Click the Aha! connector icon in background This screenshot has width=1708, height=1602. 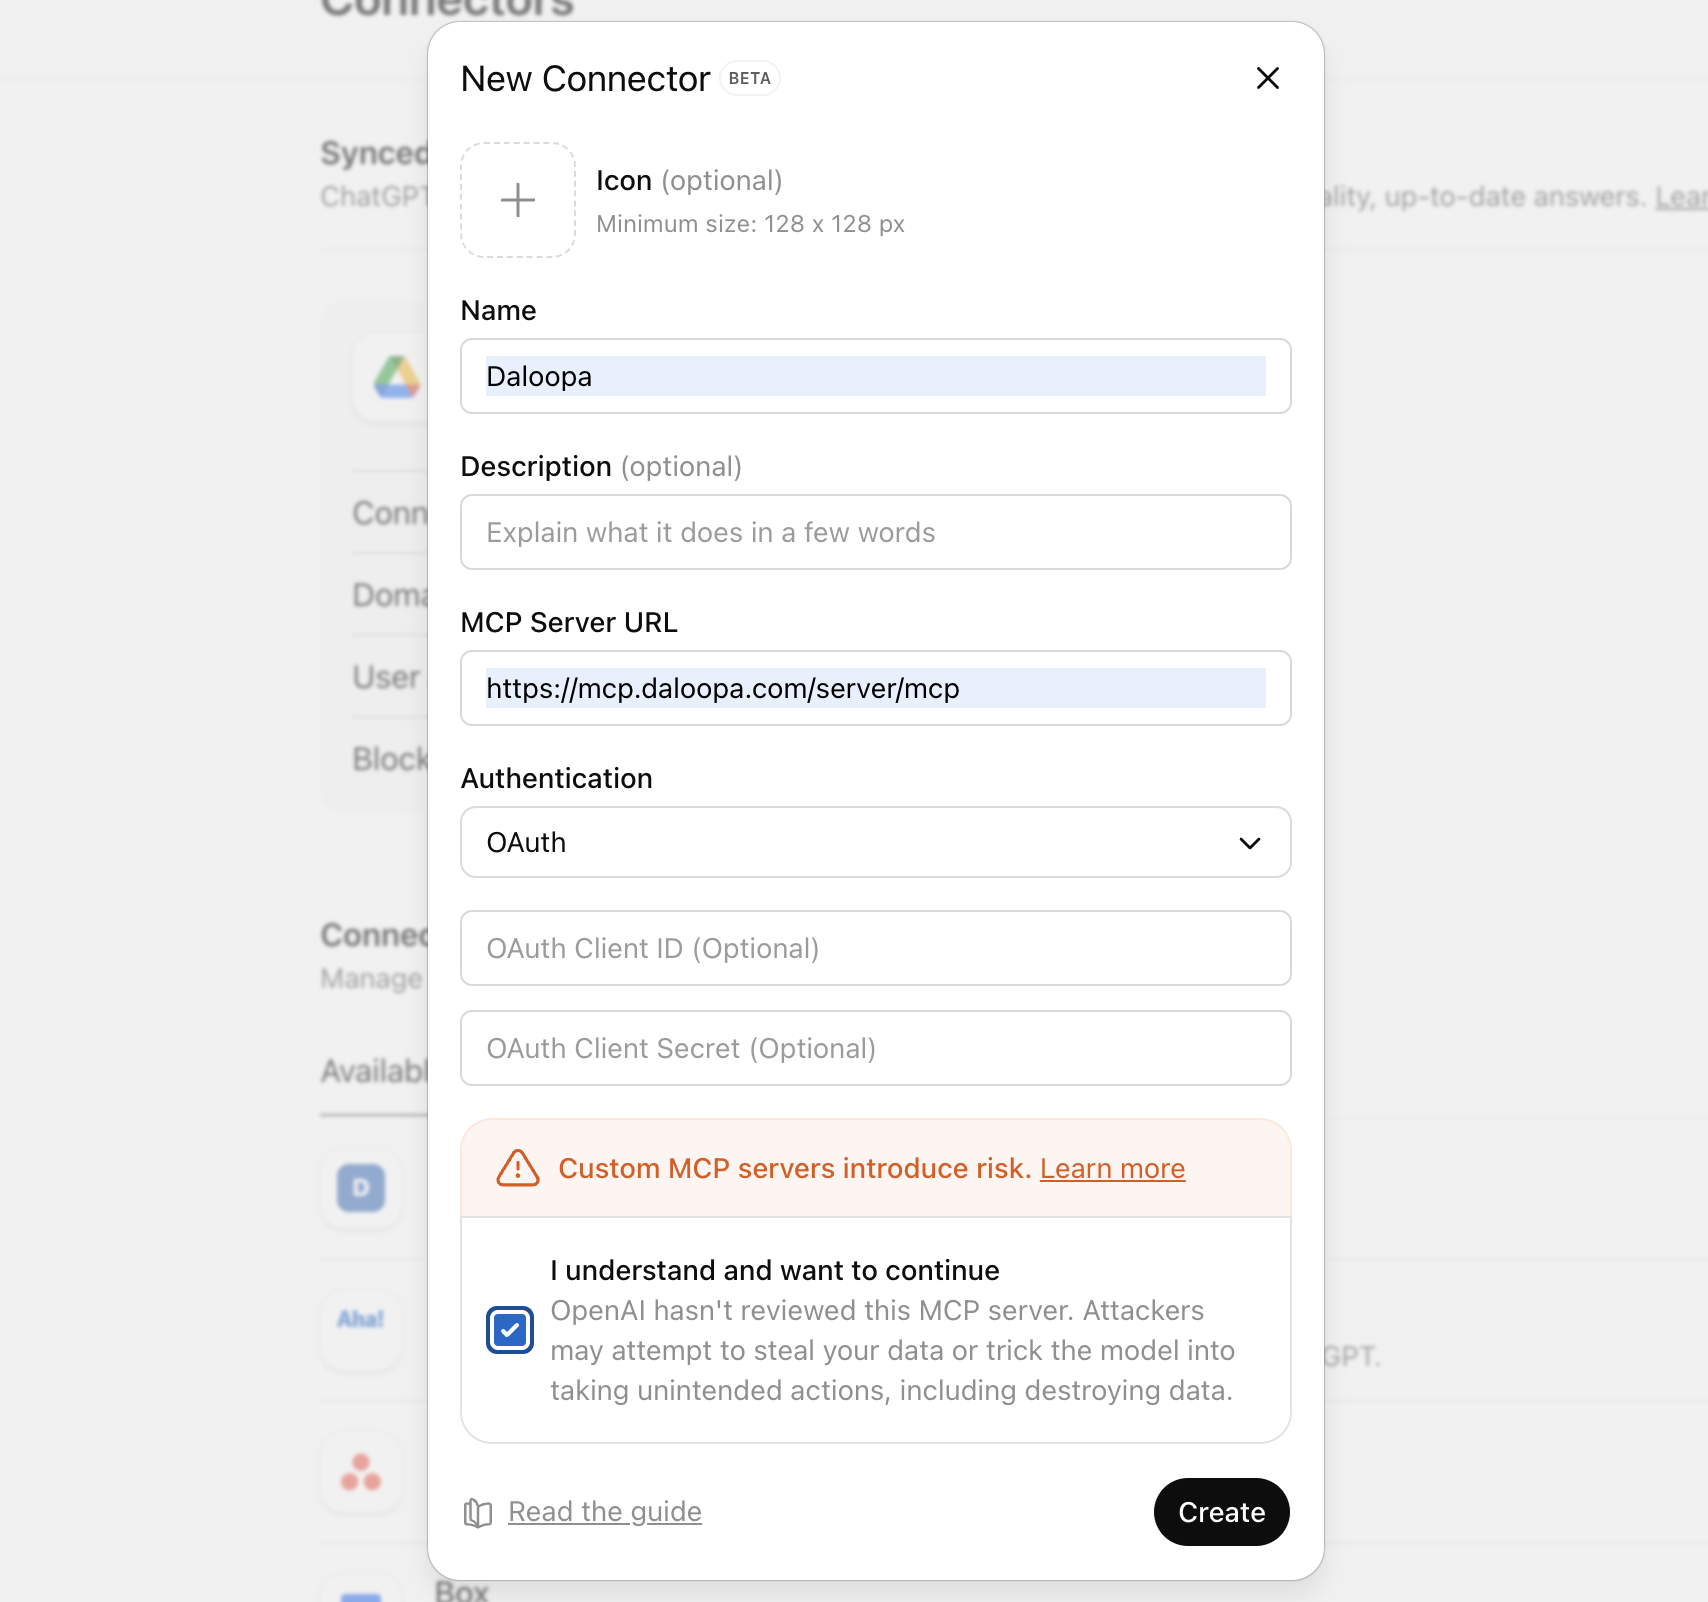pos(361,1319)
